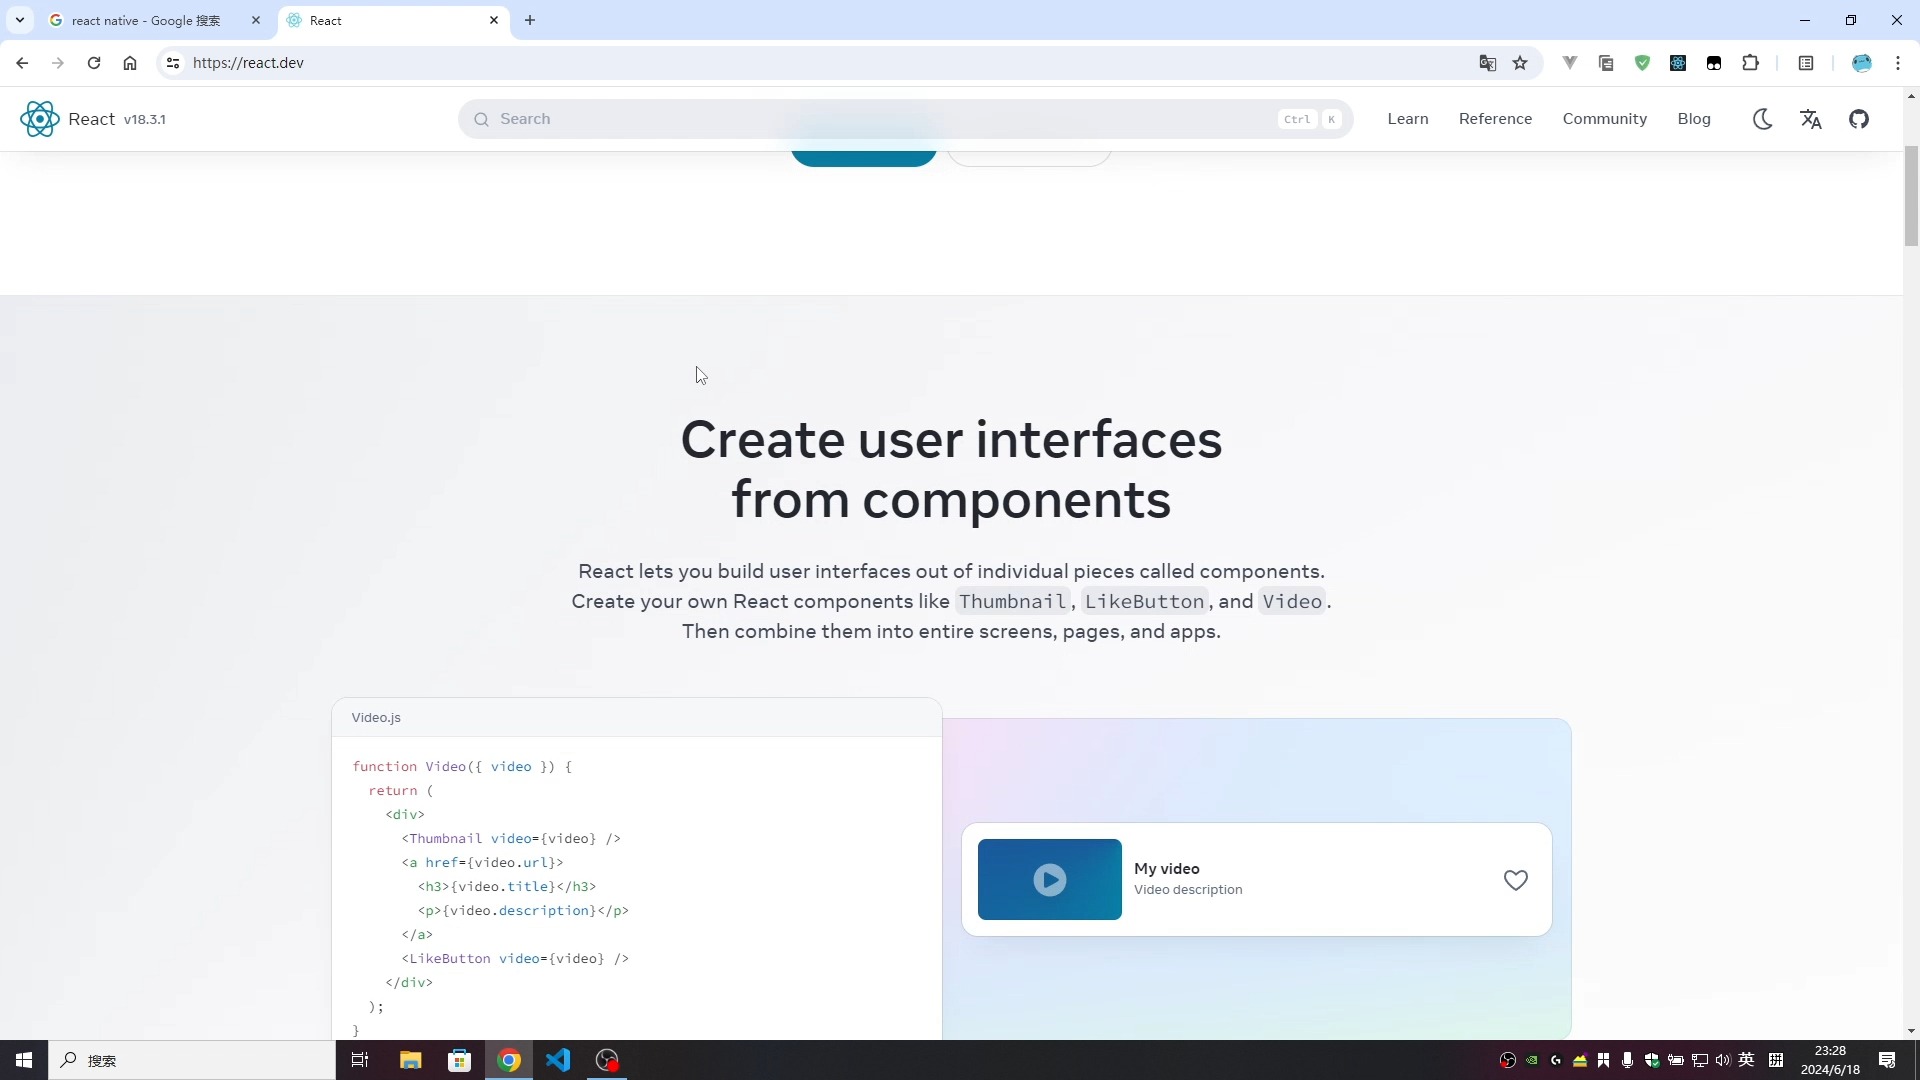Click the green shield extension icon
Image resolution: width=1920 pixels, height=1080 pixels.
1642,63
